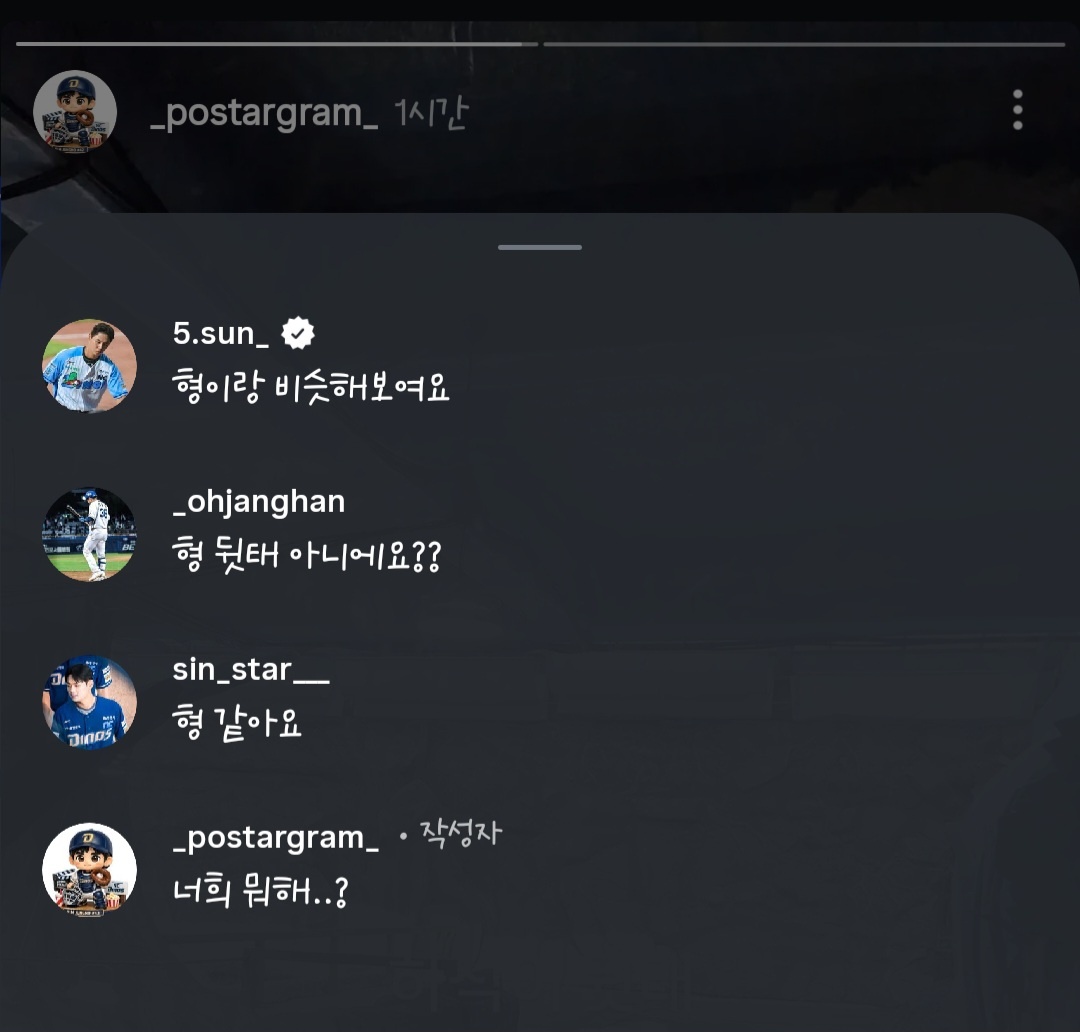Select the comment 형이랑 비슷해보여요

(x=311, y=388)
